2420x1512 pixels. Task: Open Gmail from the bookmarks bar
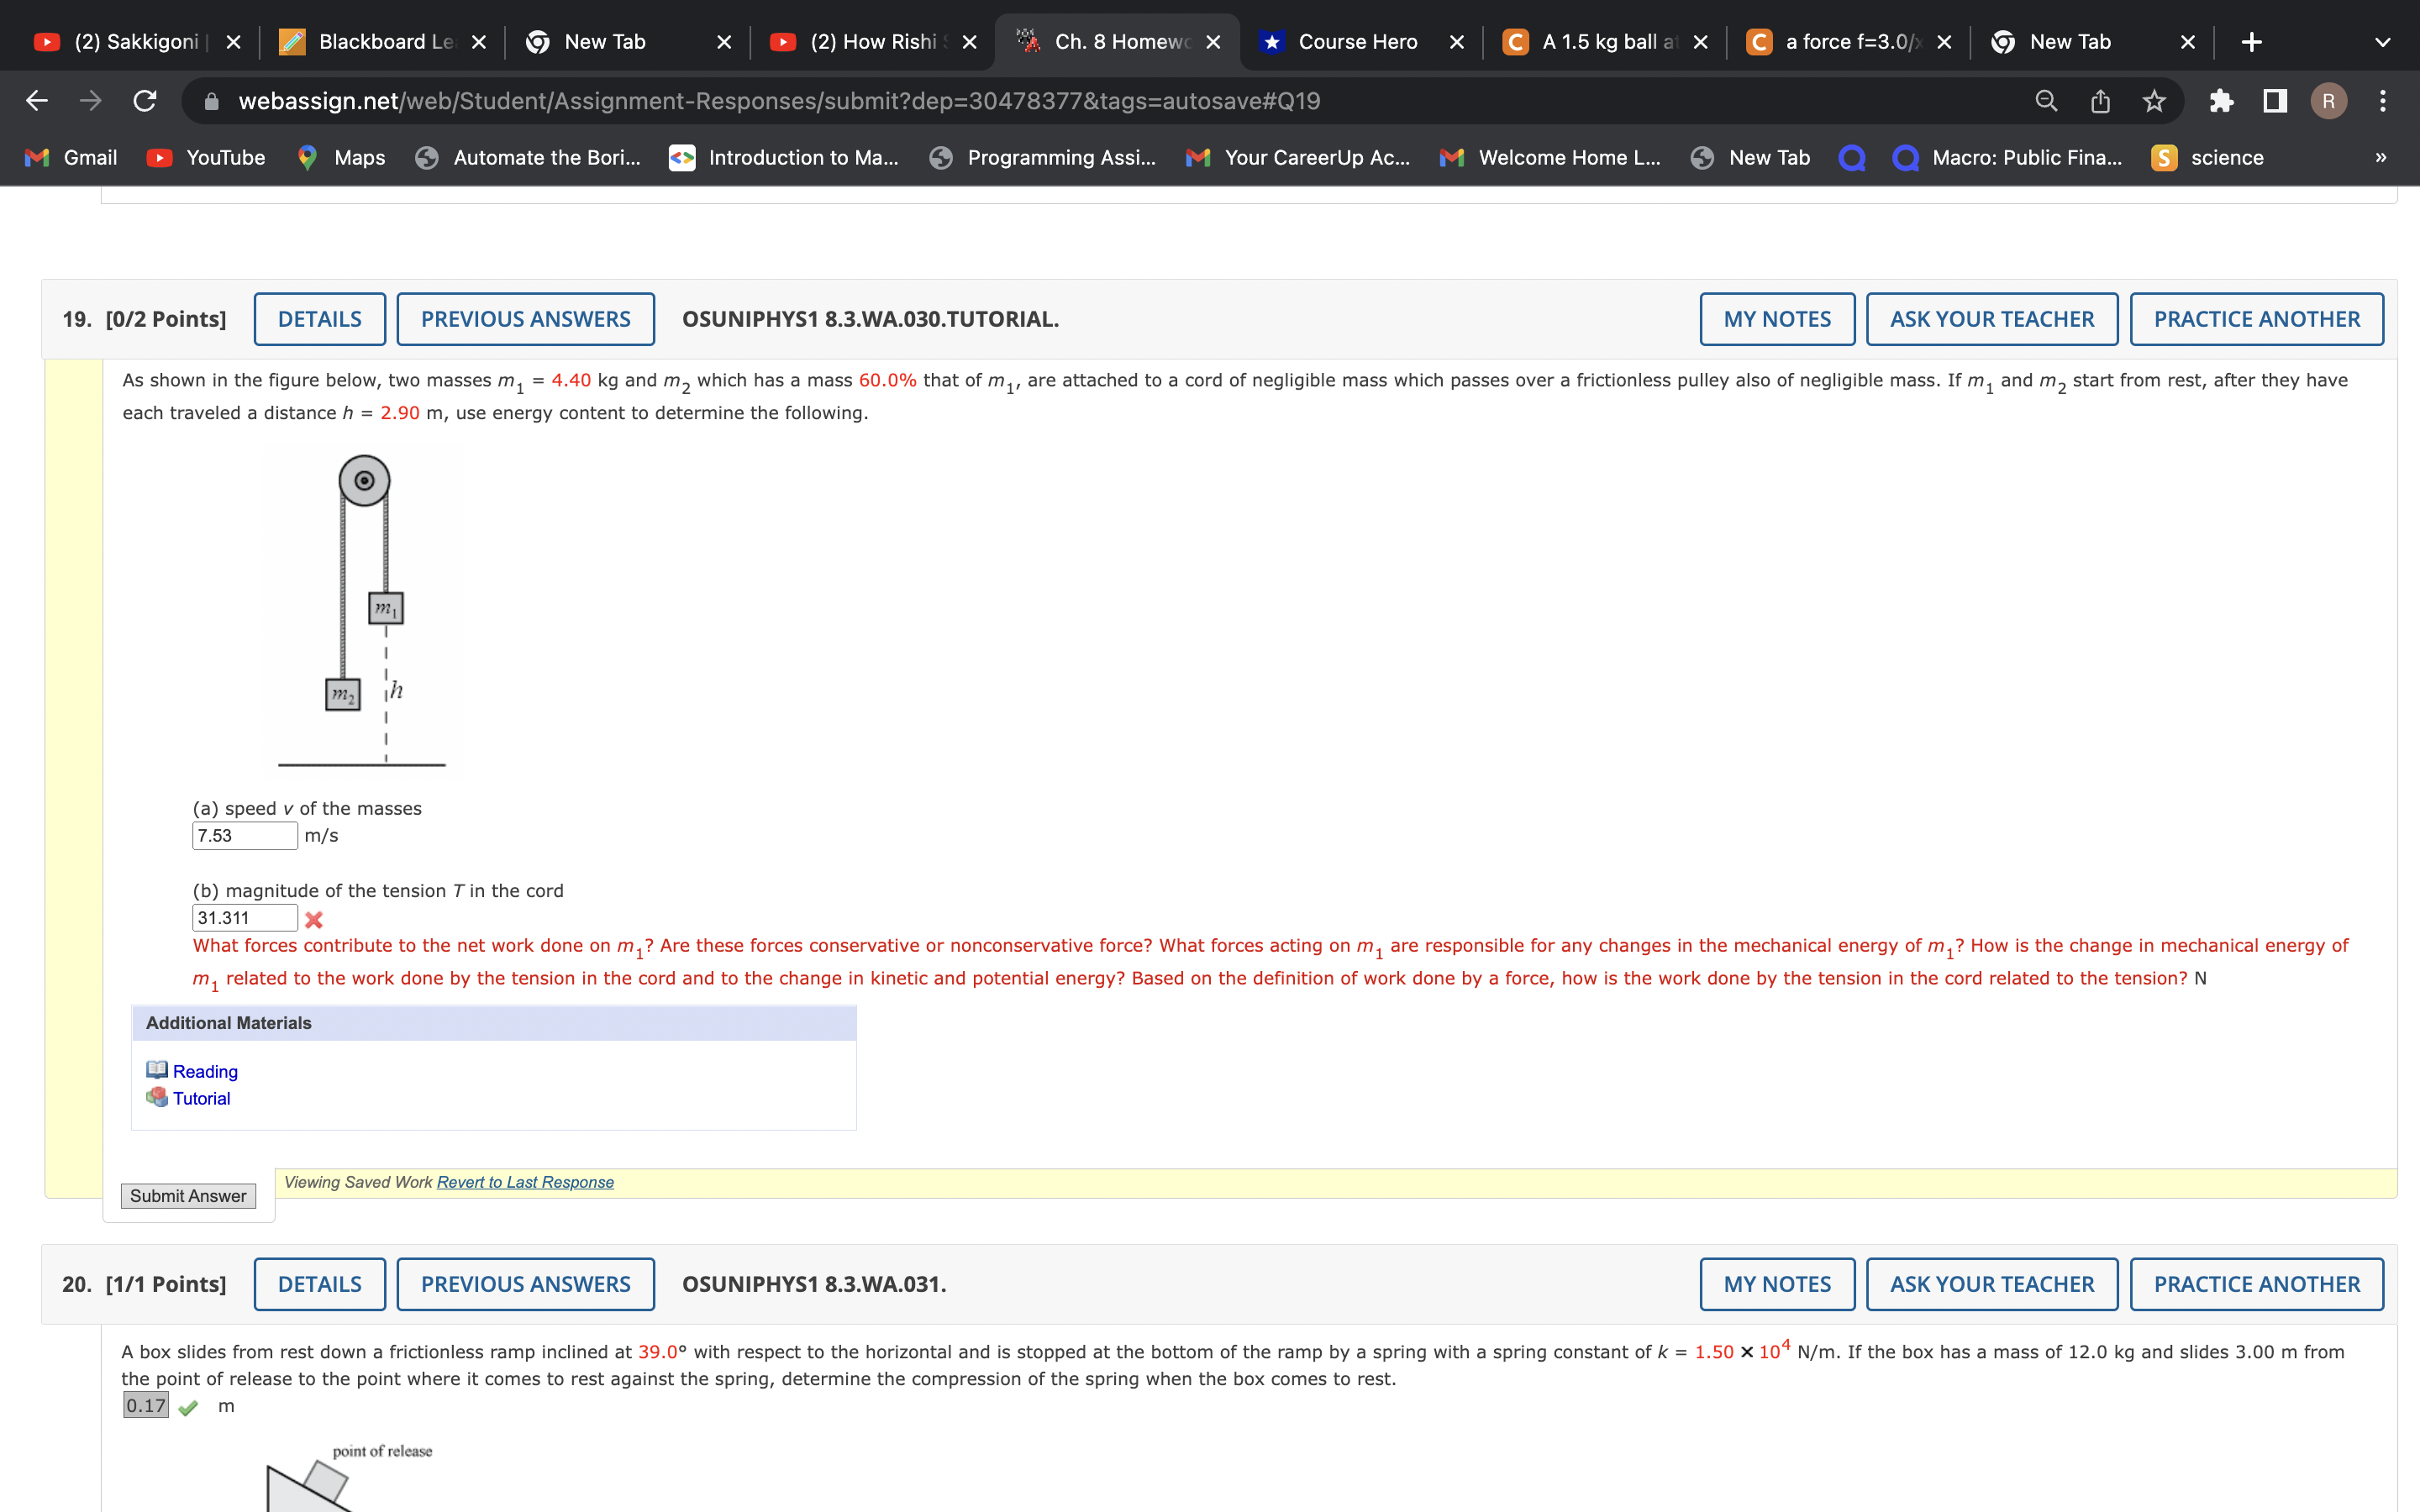[70, 157]
